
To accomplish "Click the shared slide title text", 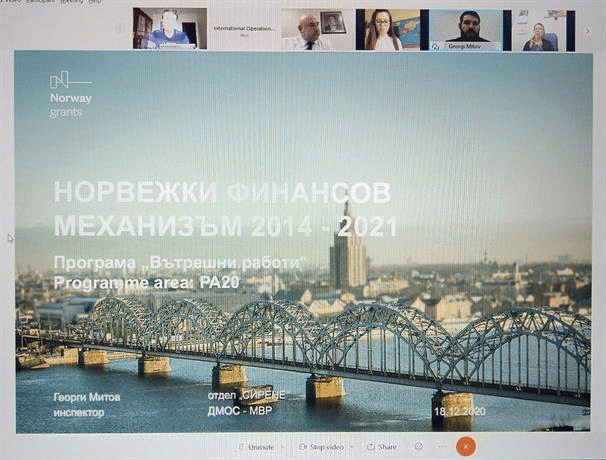I will click(225, 209).
